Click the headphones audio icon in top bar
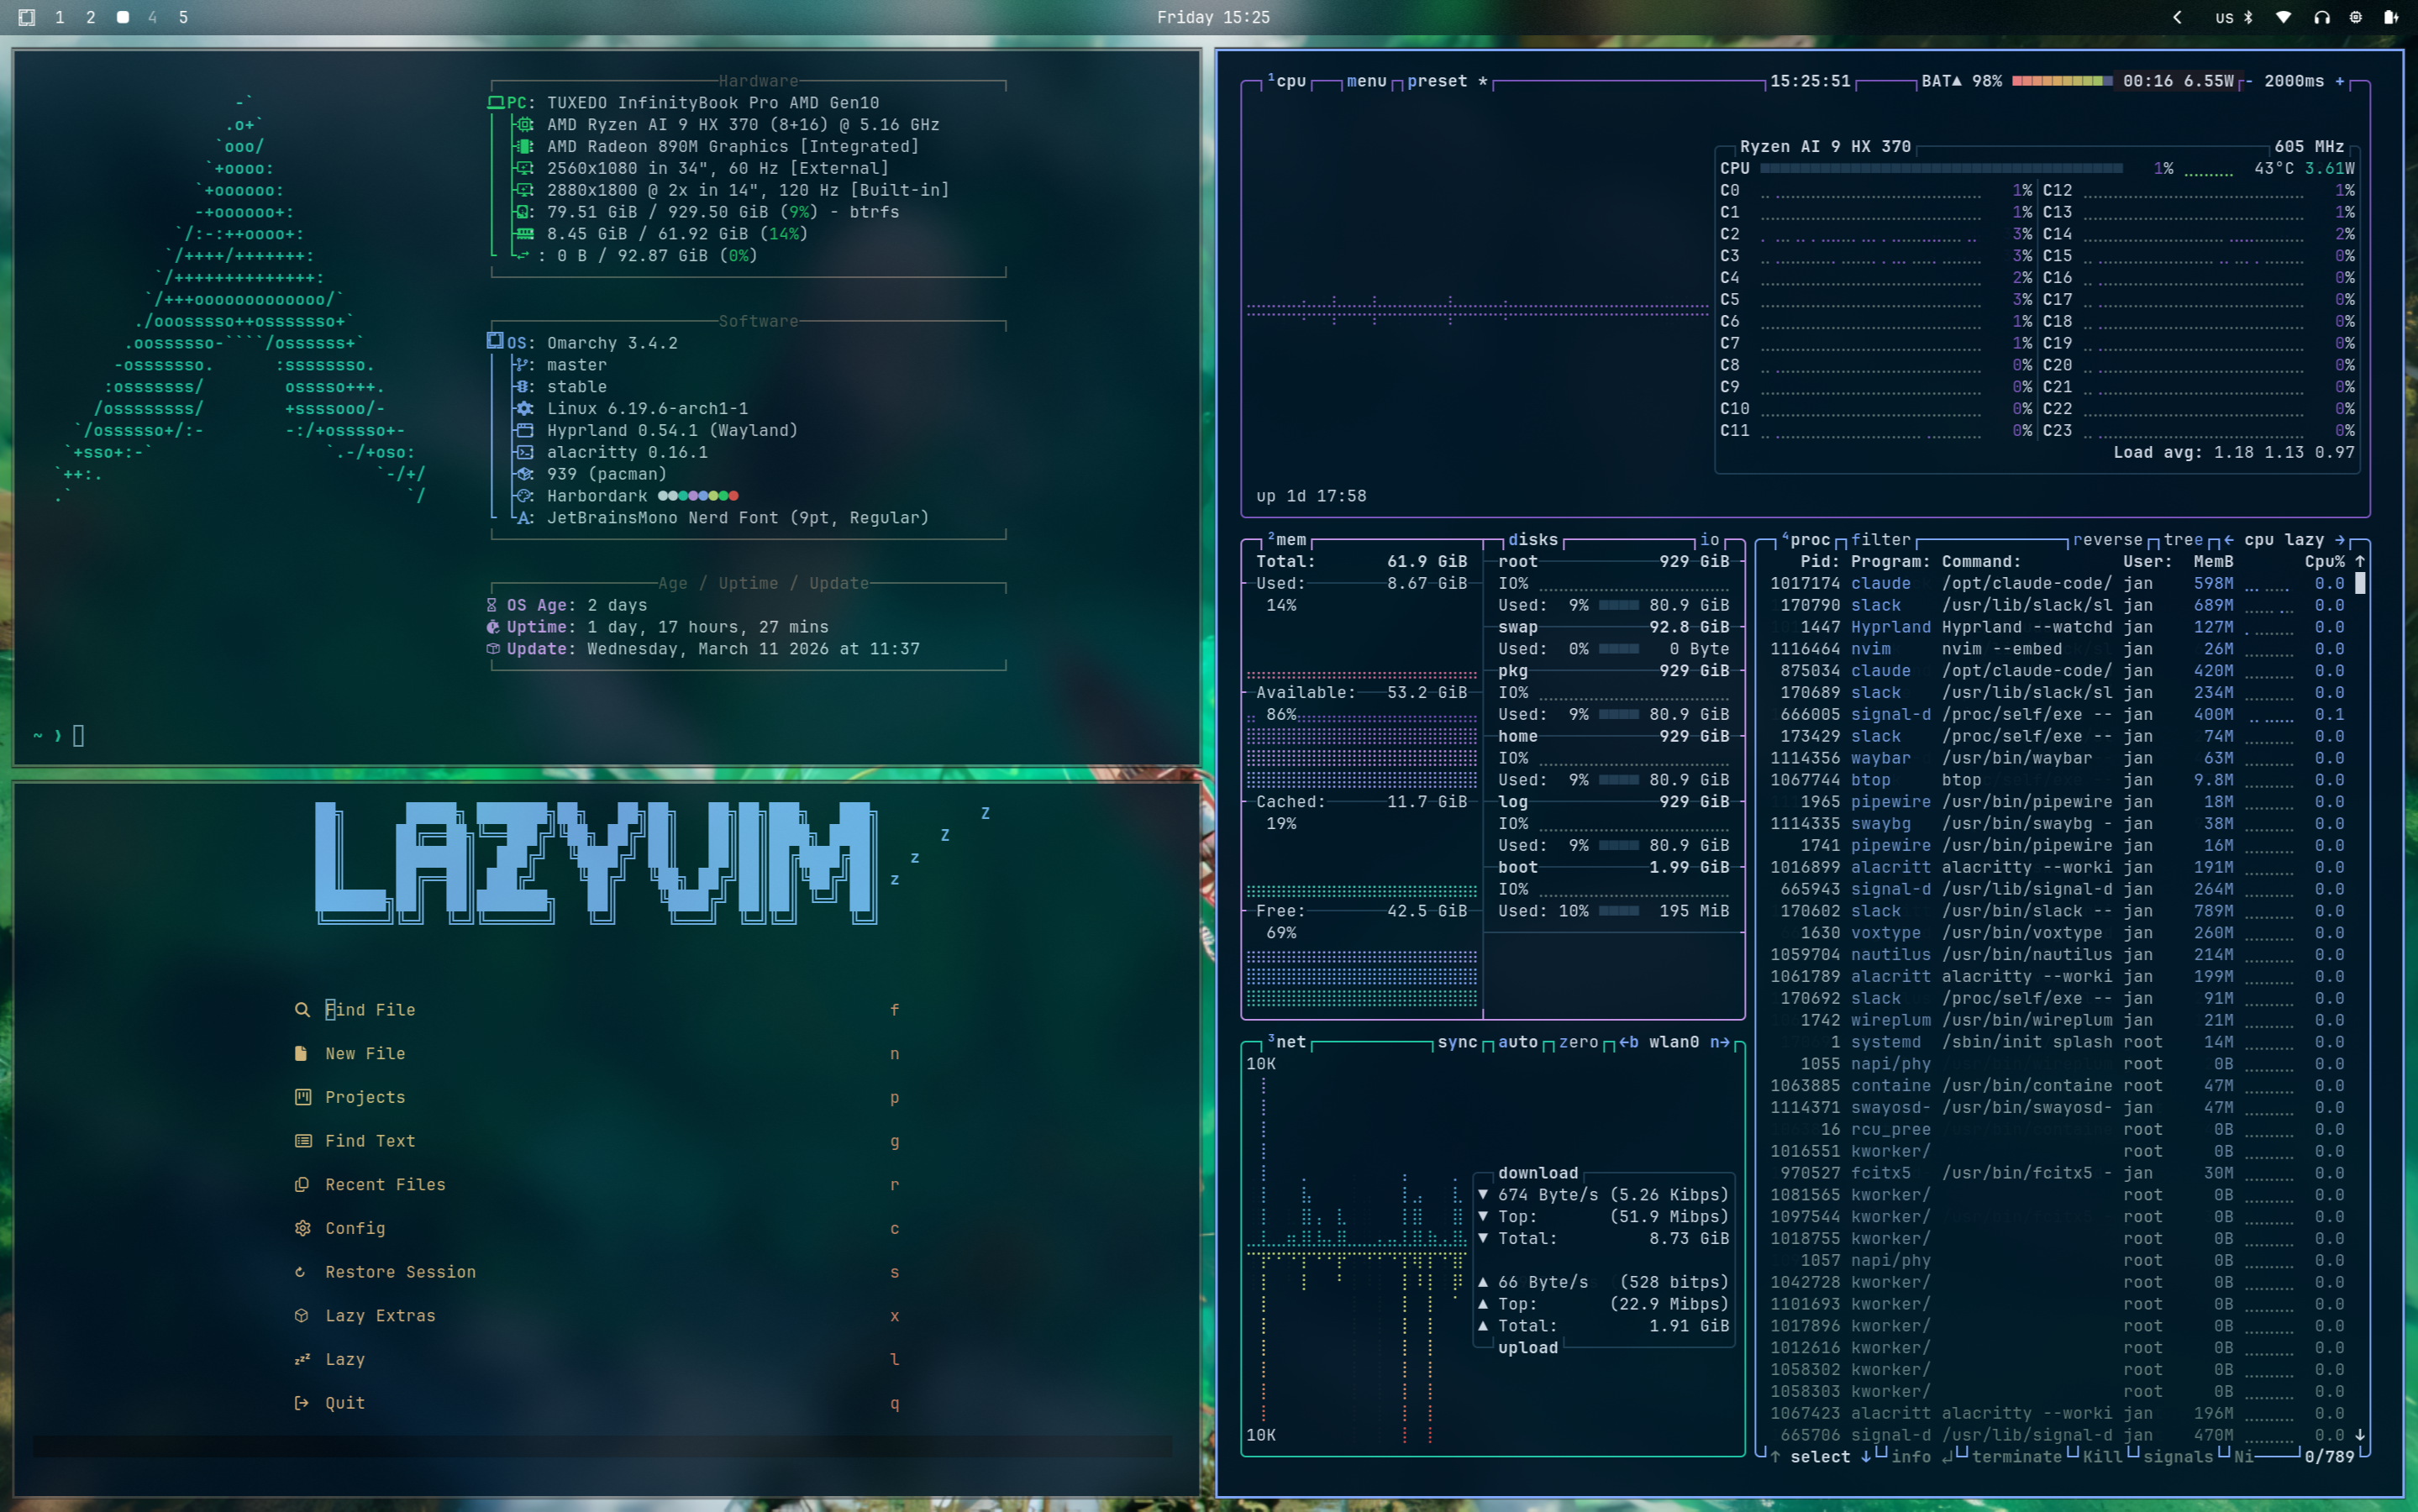The height and width of the screenshot is (1512, 2418). (2322, 17)
